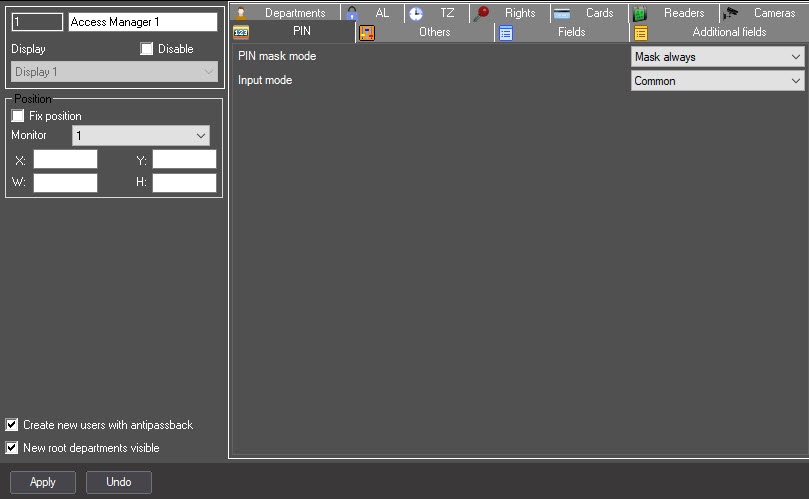Image resolution: width=809 pixels, height=499 pixels.
Task: Switch to the Readers tab
Action: point(674,13)
